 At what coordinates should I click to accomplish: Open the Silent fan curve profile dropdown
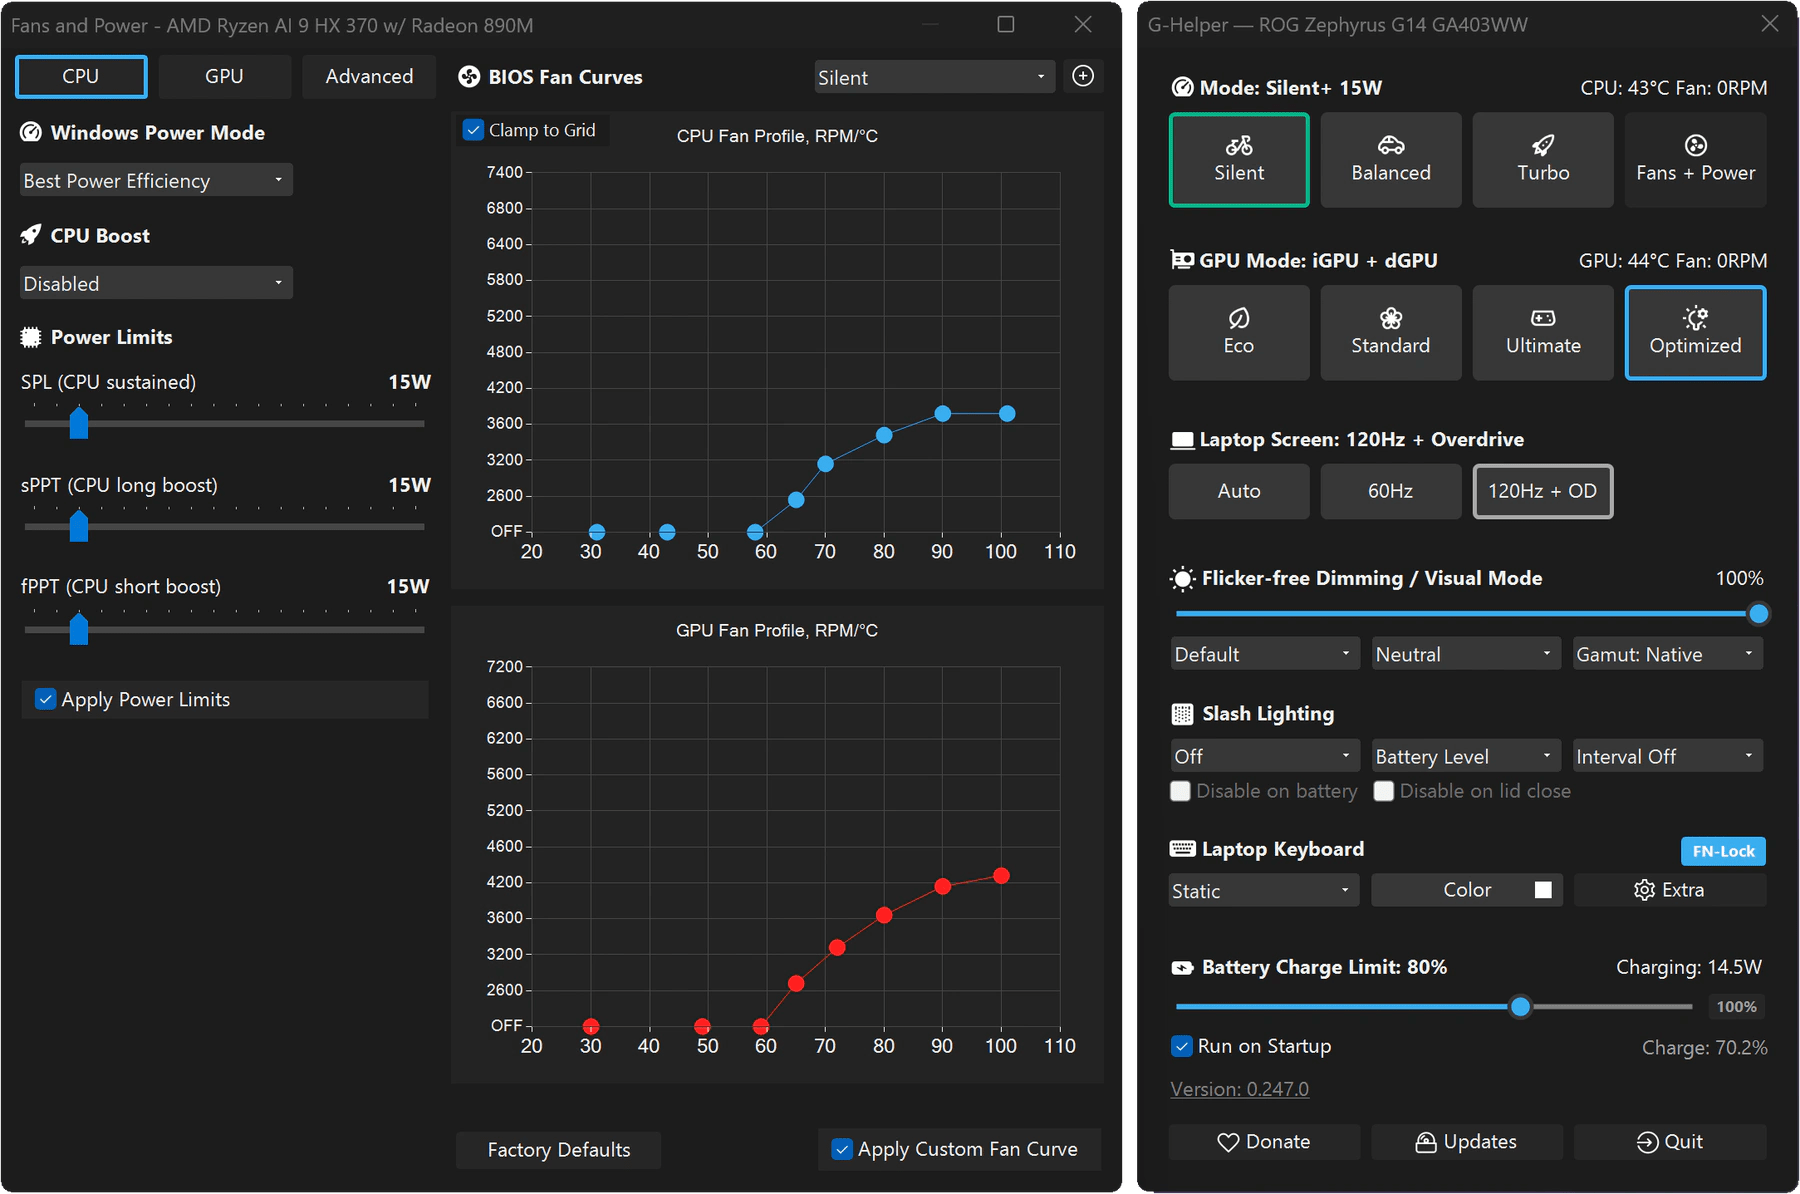934,77
